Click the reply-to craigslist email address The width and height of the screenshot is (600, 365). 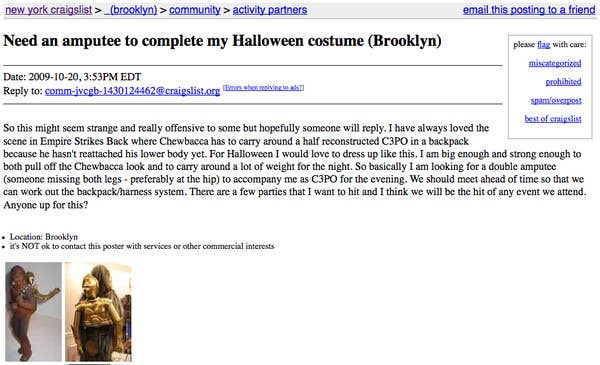tap(132, 91)
